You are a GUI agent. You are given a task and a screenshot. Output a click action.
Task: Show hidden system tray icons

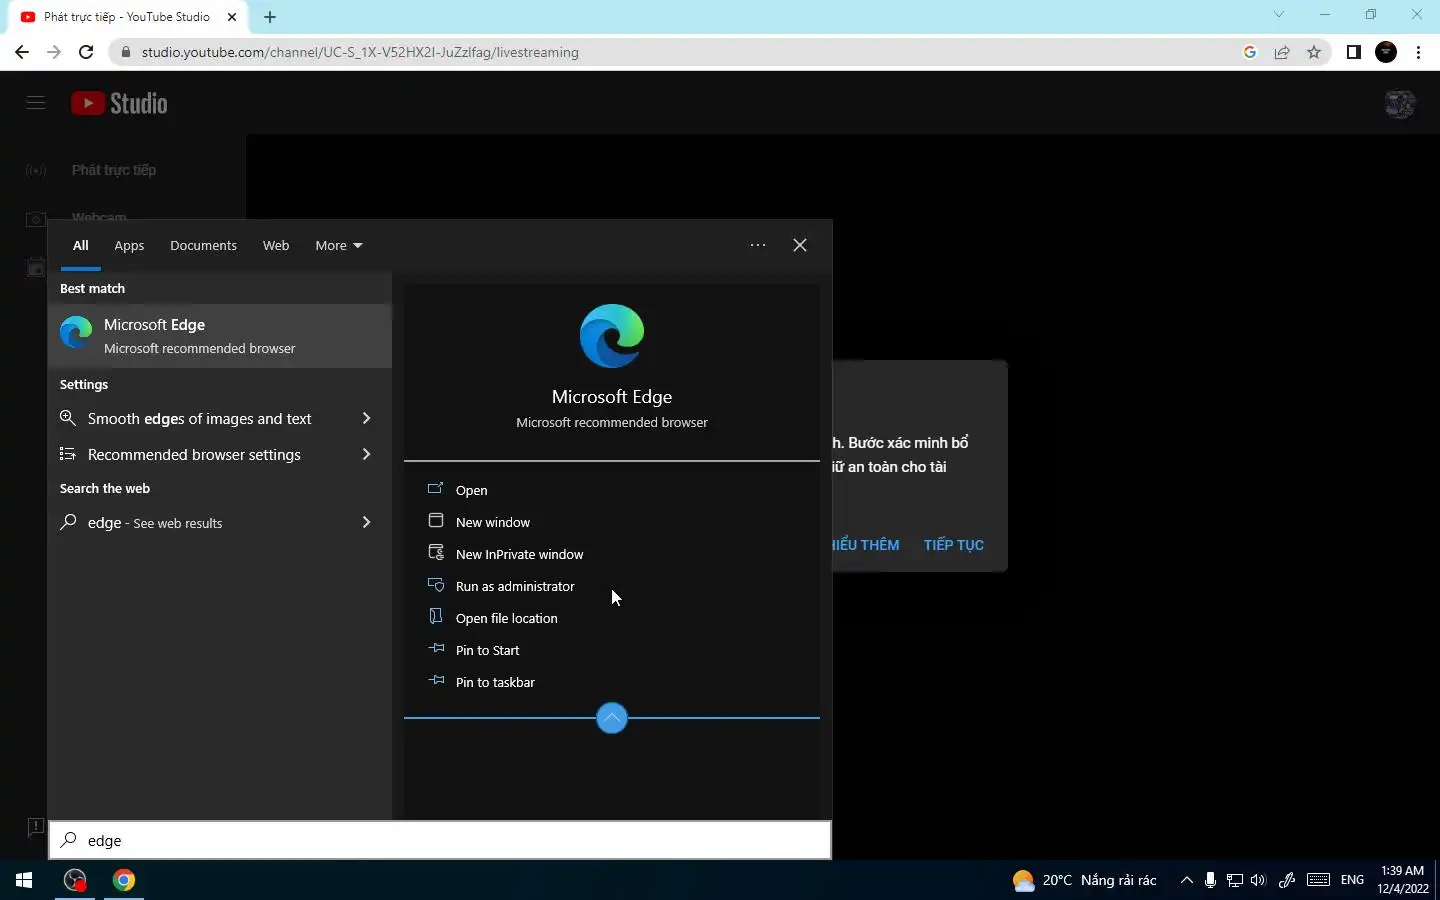pos(1186,880)
